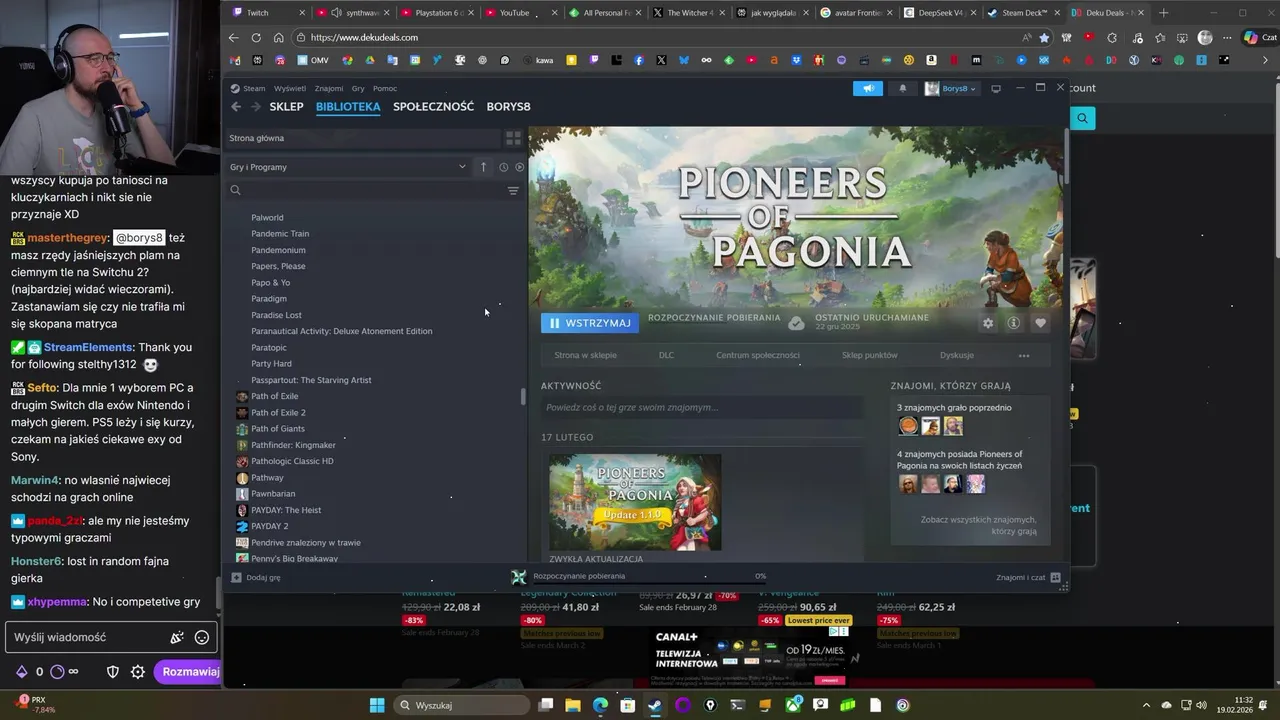This screenshot has width=1280, height=720.
Task: Open Update 1.1.0 news thumbnail
Action: coord(635,502)
